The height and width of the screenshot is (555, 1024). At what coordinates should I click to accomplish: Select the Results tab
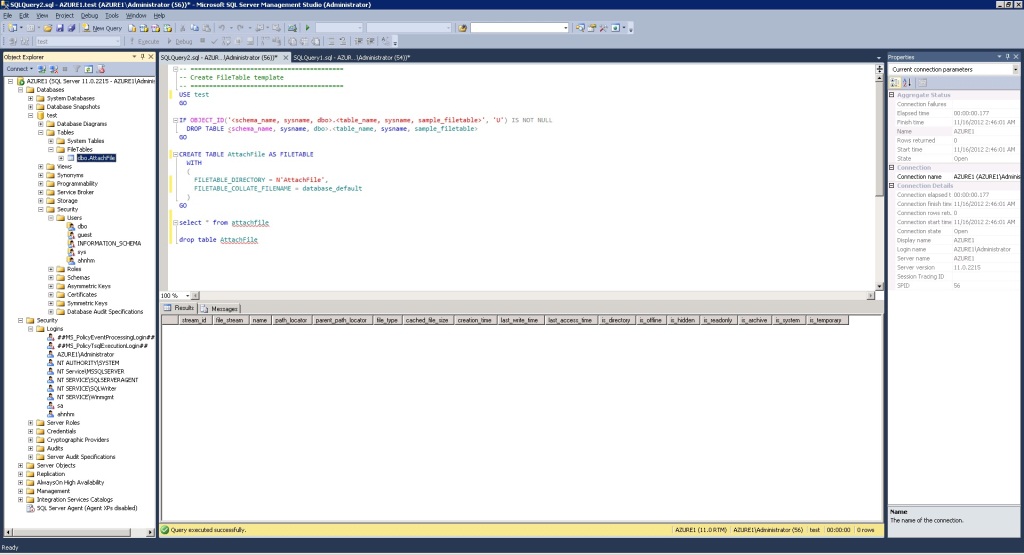[x=180, y=308]
